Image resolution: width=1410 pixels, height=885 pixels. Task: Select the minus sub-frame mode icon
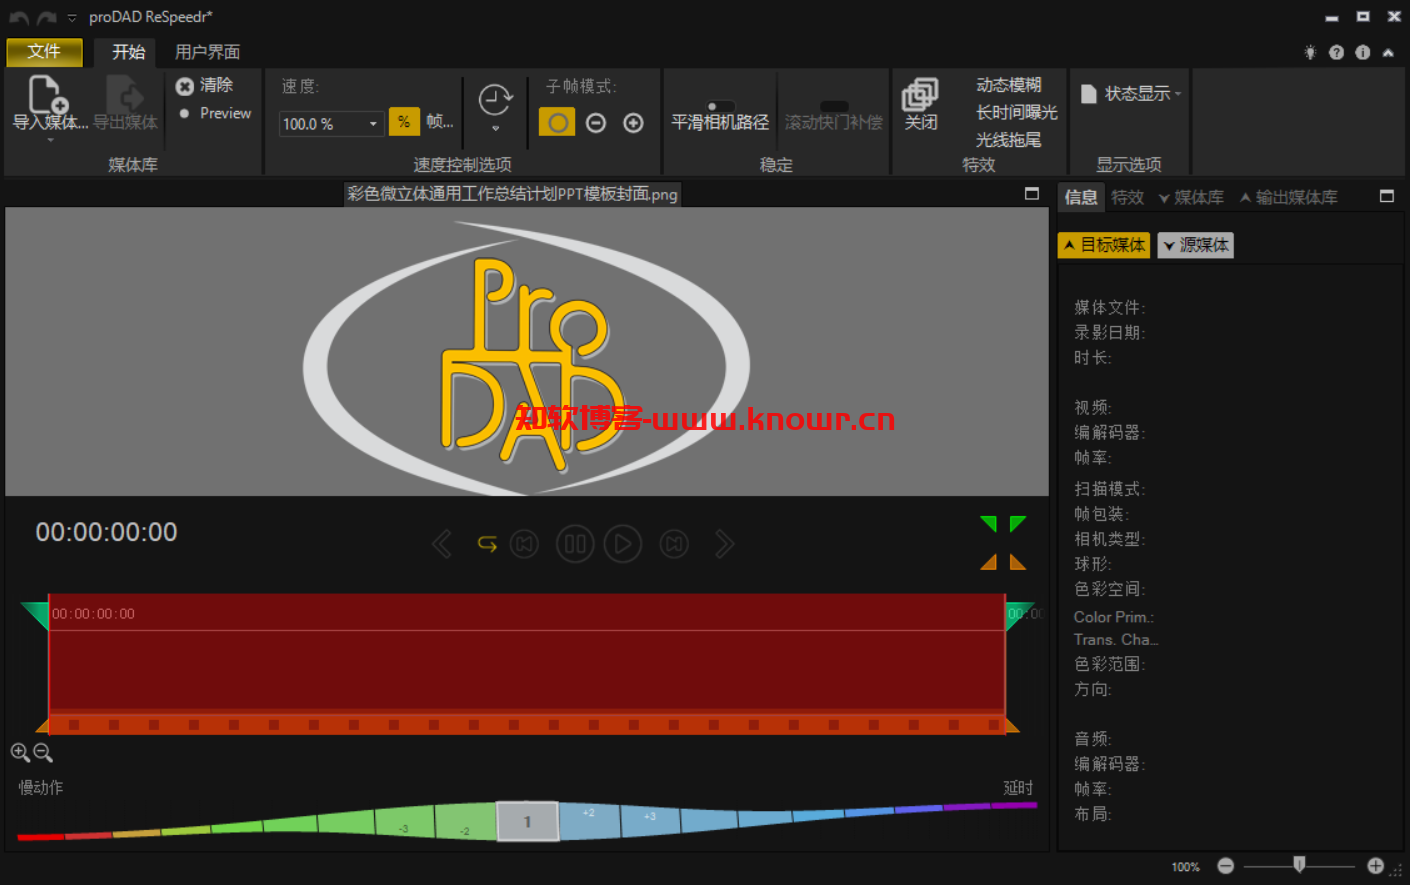pyautogui.click(x=596, y=123)
